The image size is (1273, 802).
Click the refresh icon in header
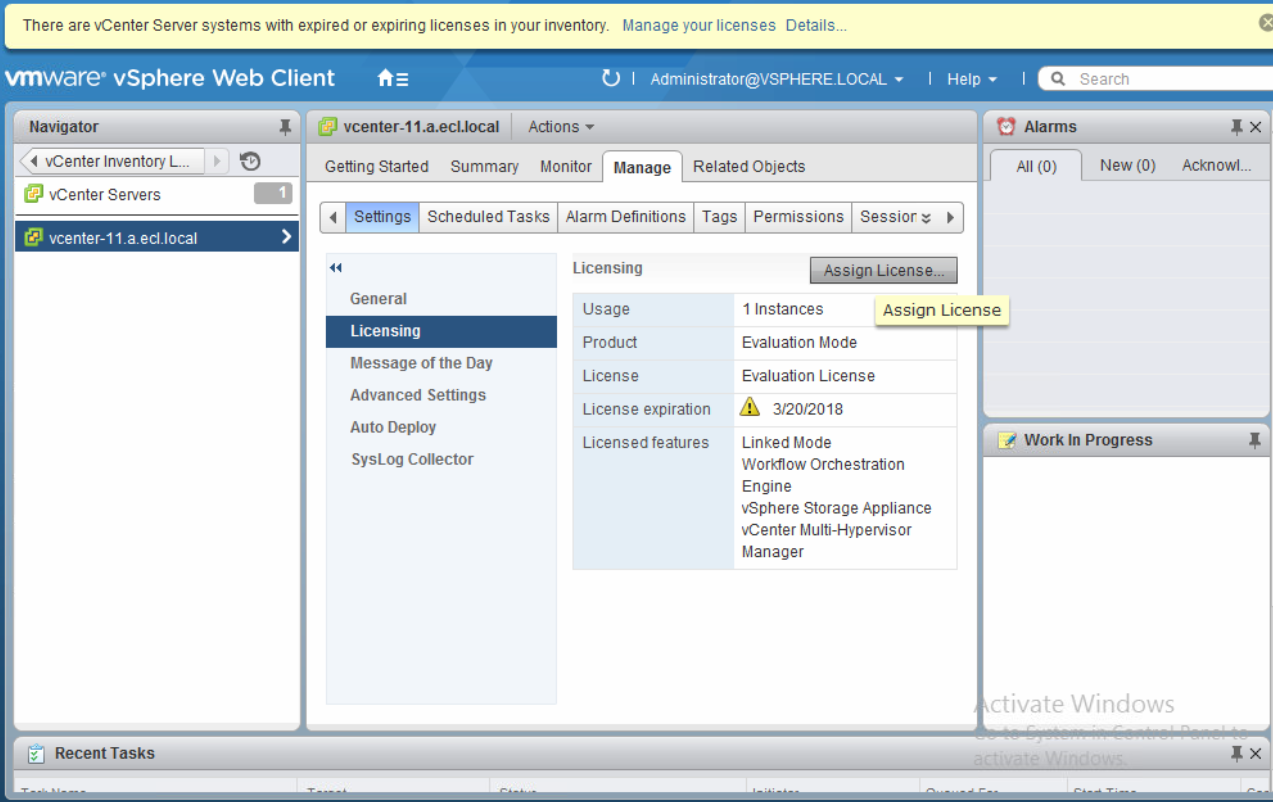[610, 78]
